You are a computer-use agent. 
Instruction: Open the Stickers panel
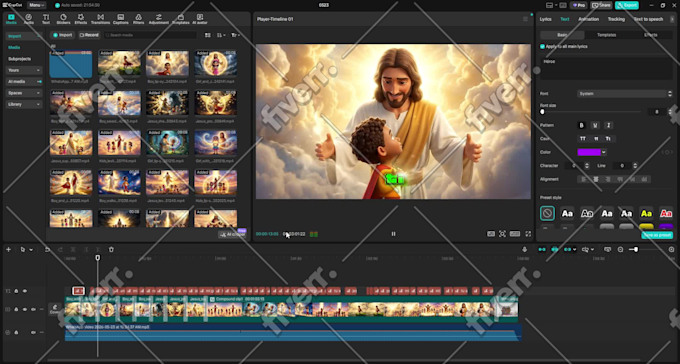pyautogui.click(x=63, y=19)
